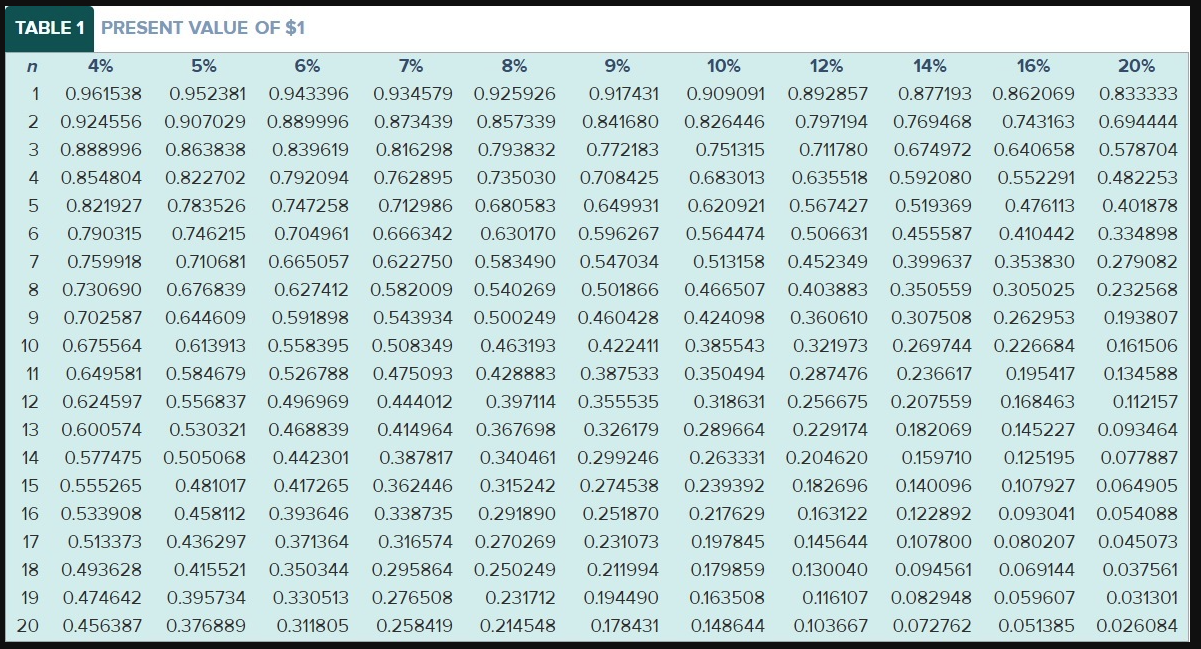Click the 20% column header
This screenshot has height=649, width=1201.
pyautogui.click(x=1137, y=66)
